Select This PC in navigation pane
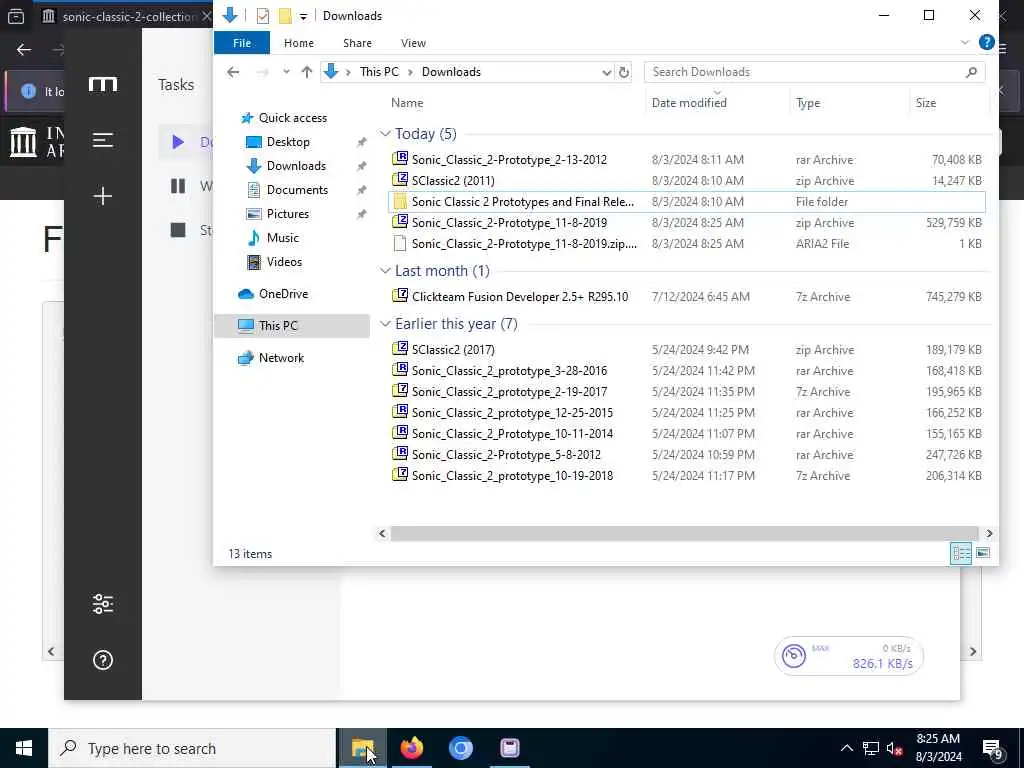 click(x=291, y=326)
